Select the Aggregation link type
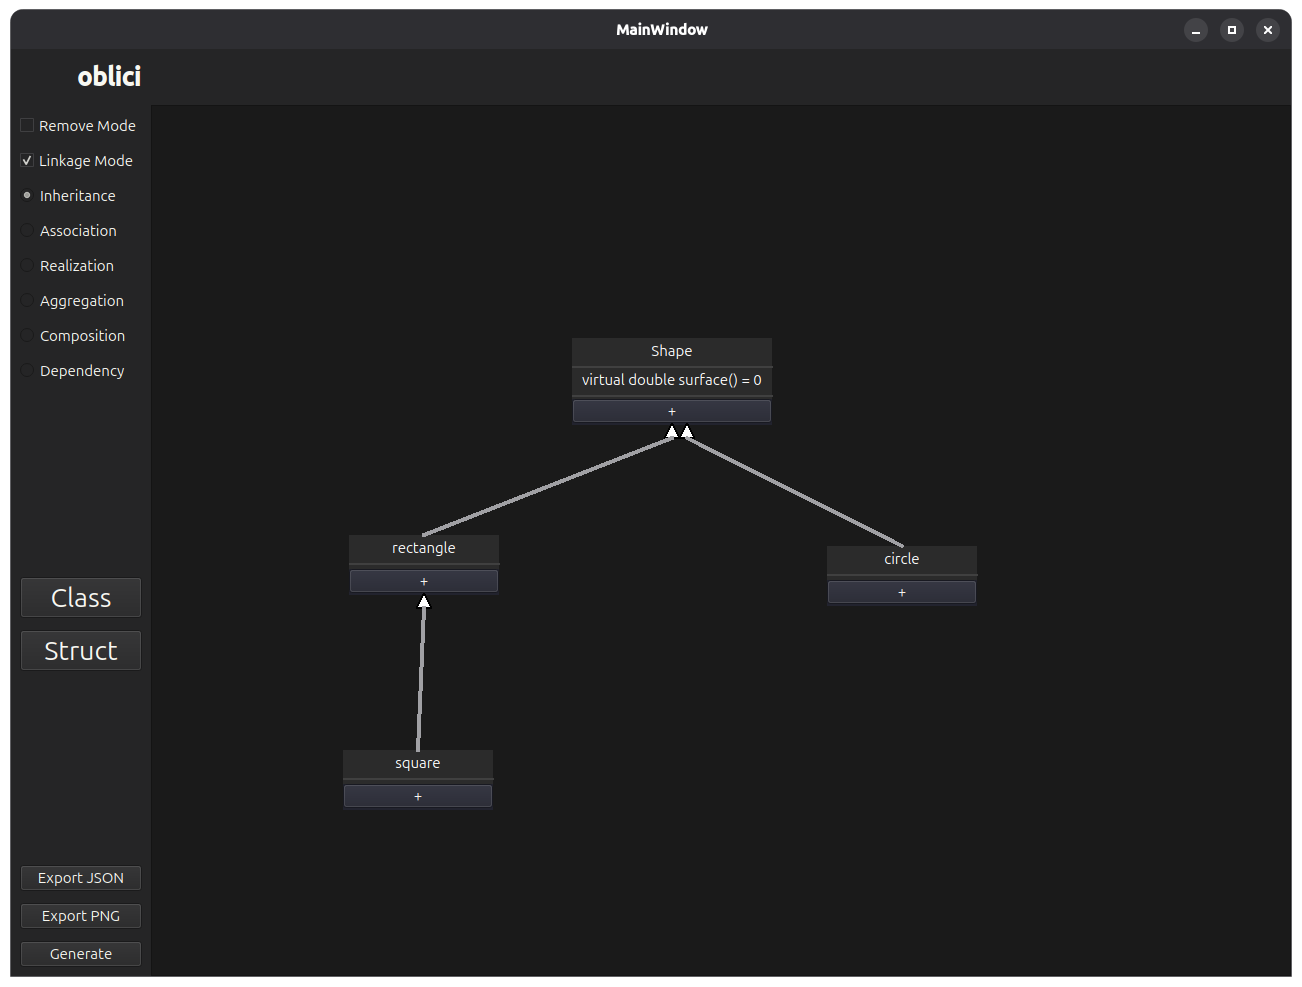The image size is (1302, 987). click(26, 300)
